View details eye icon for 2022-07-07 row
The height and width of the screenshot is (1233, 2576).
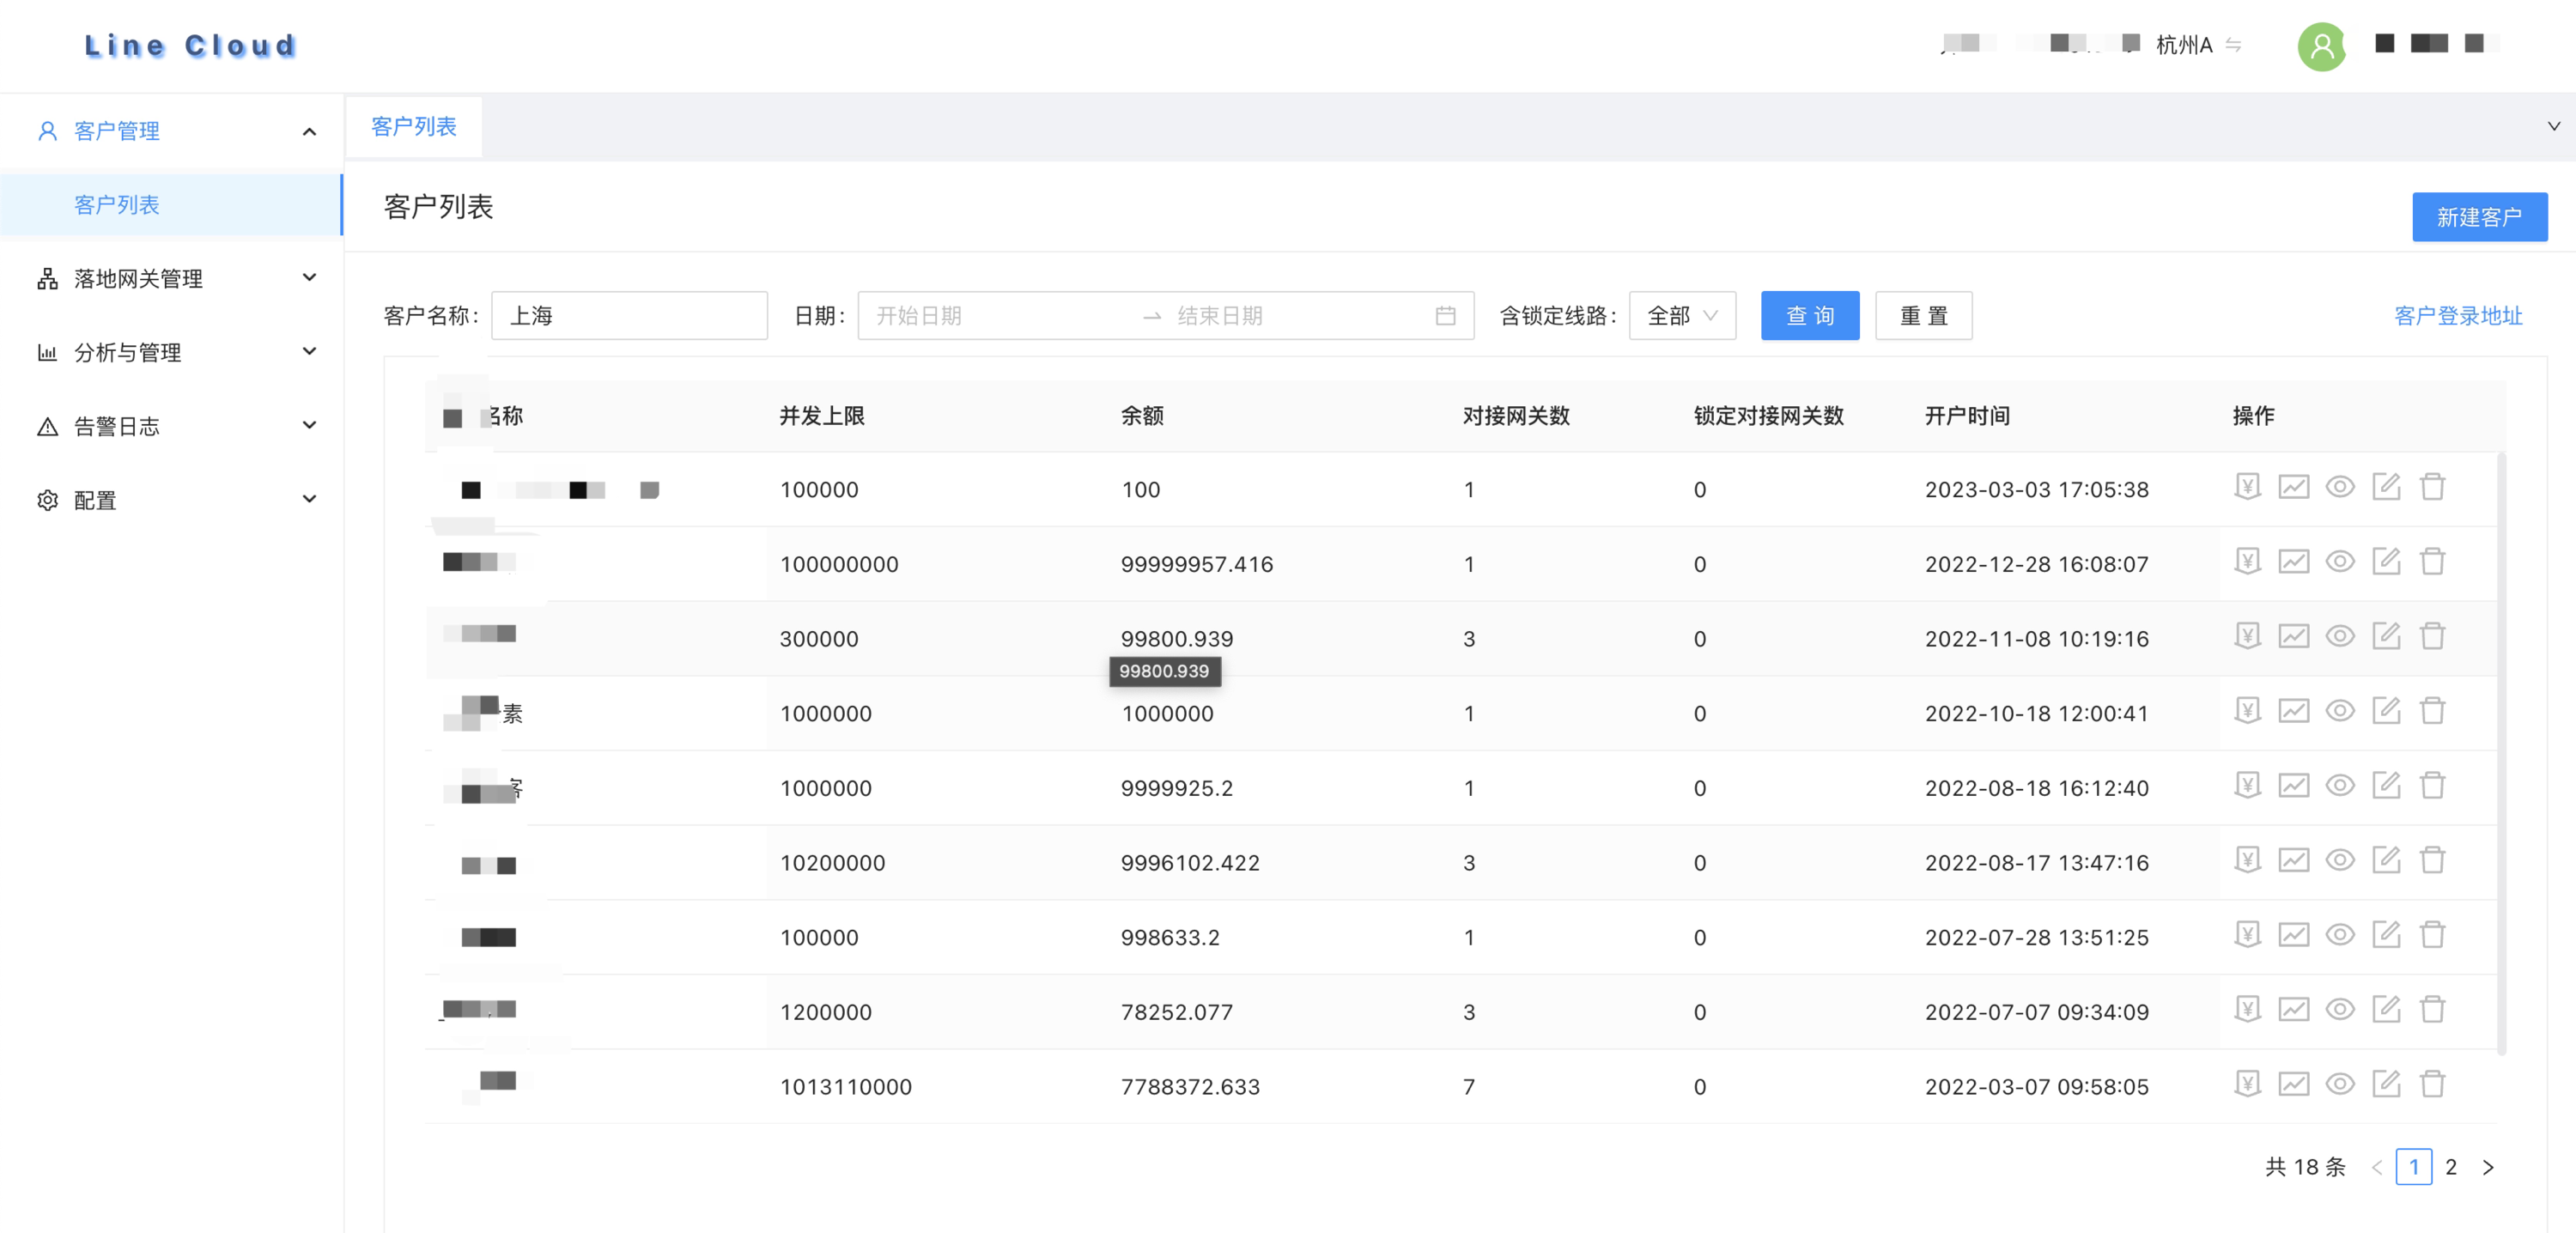click(2339, 1009)
